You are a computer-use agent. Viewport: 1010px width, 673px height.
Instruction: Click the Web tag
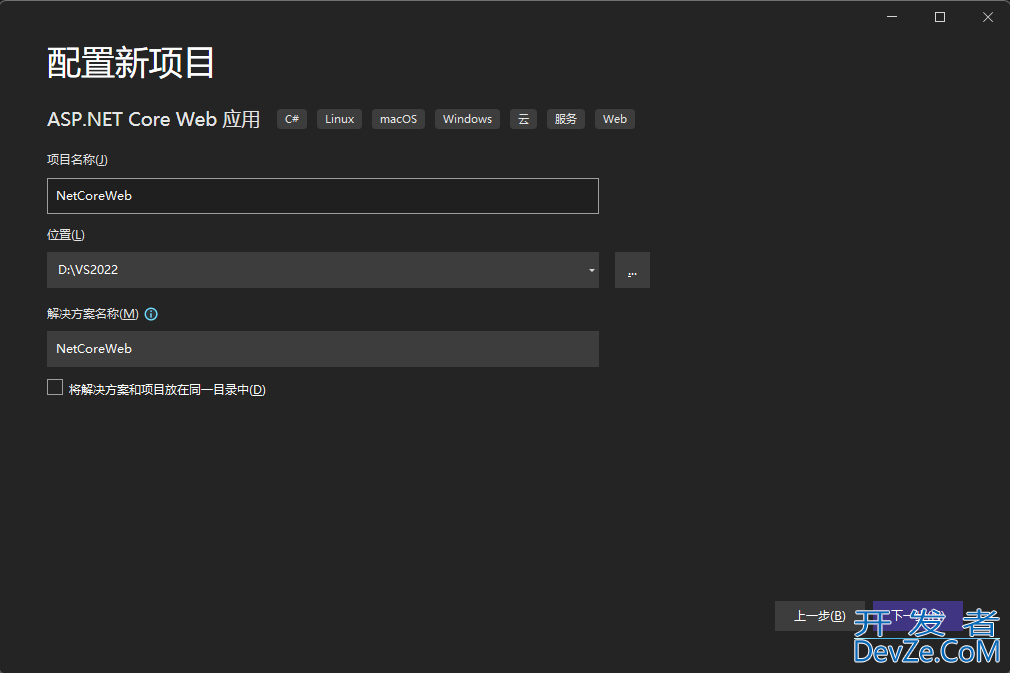[x=615, y=119]
